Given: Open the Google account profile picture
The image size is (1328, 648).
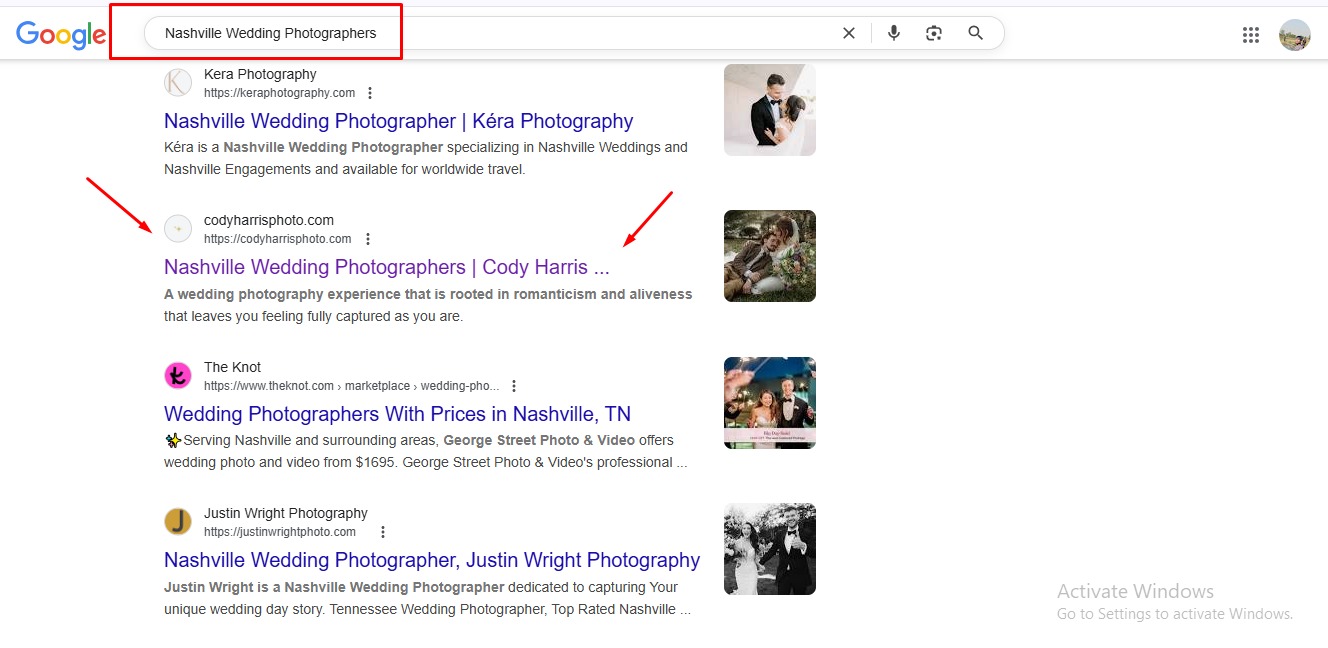Looking at the screenshot, I should click(1294, 35).
